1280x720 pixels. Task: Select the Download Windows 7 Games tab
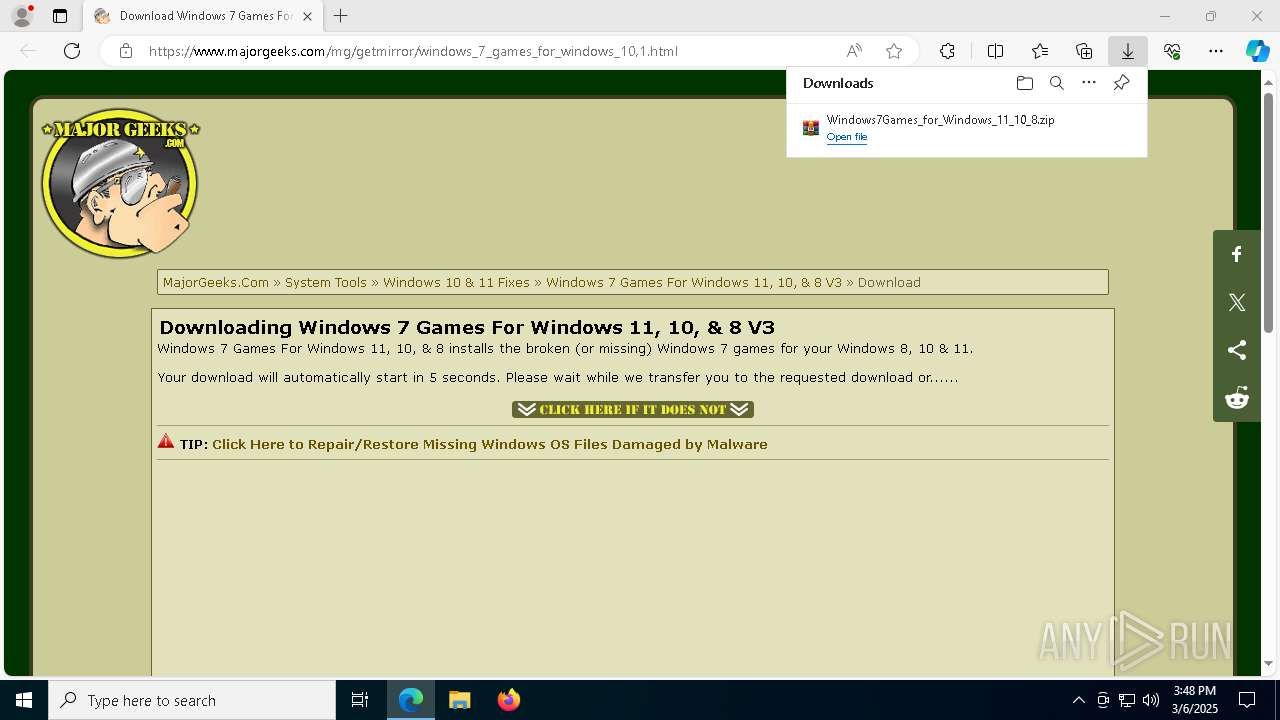click(x=203, y=16)
